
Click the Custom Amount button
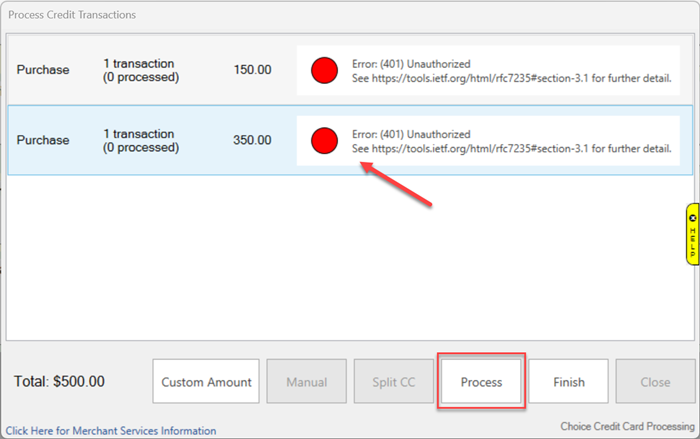pos(206,382)
